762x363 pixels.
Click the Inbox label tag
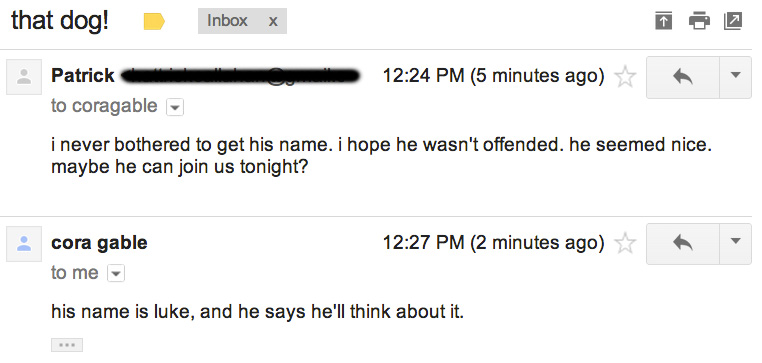point(227,21)
